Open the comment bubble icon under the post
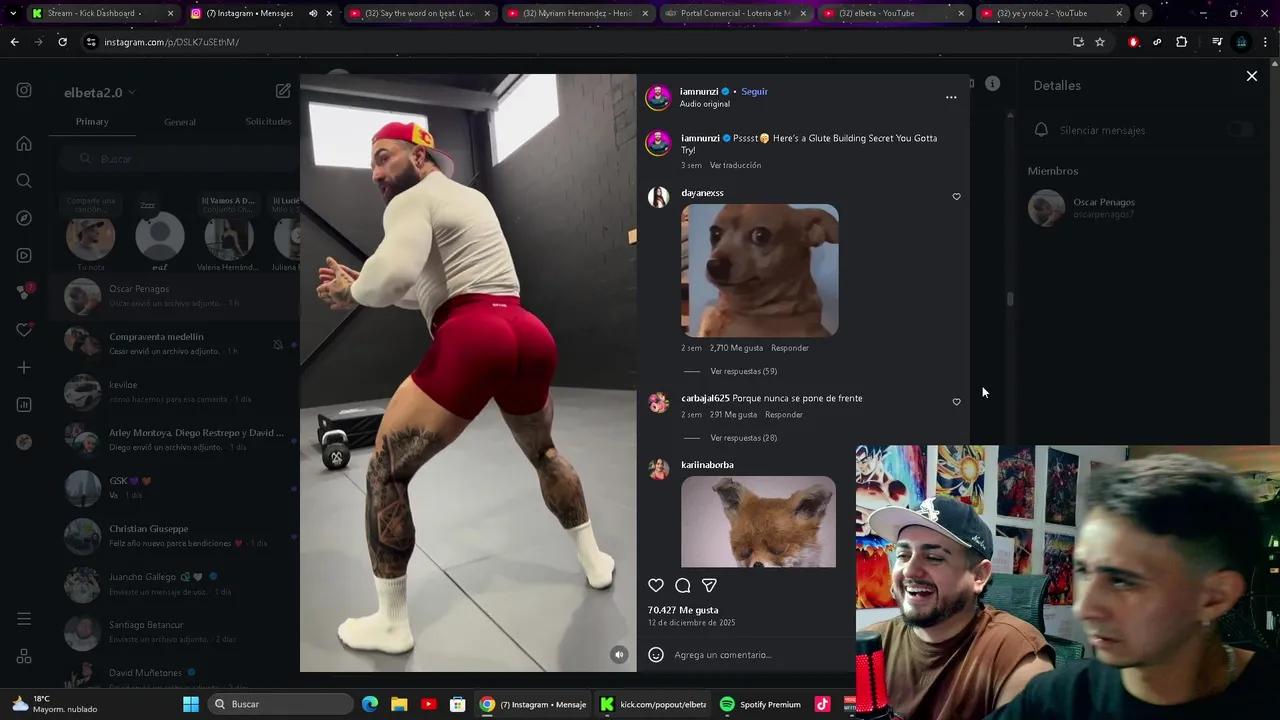The image size is (1280, 720). click(683, 586)
